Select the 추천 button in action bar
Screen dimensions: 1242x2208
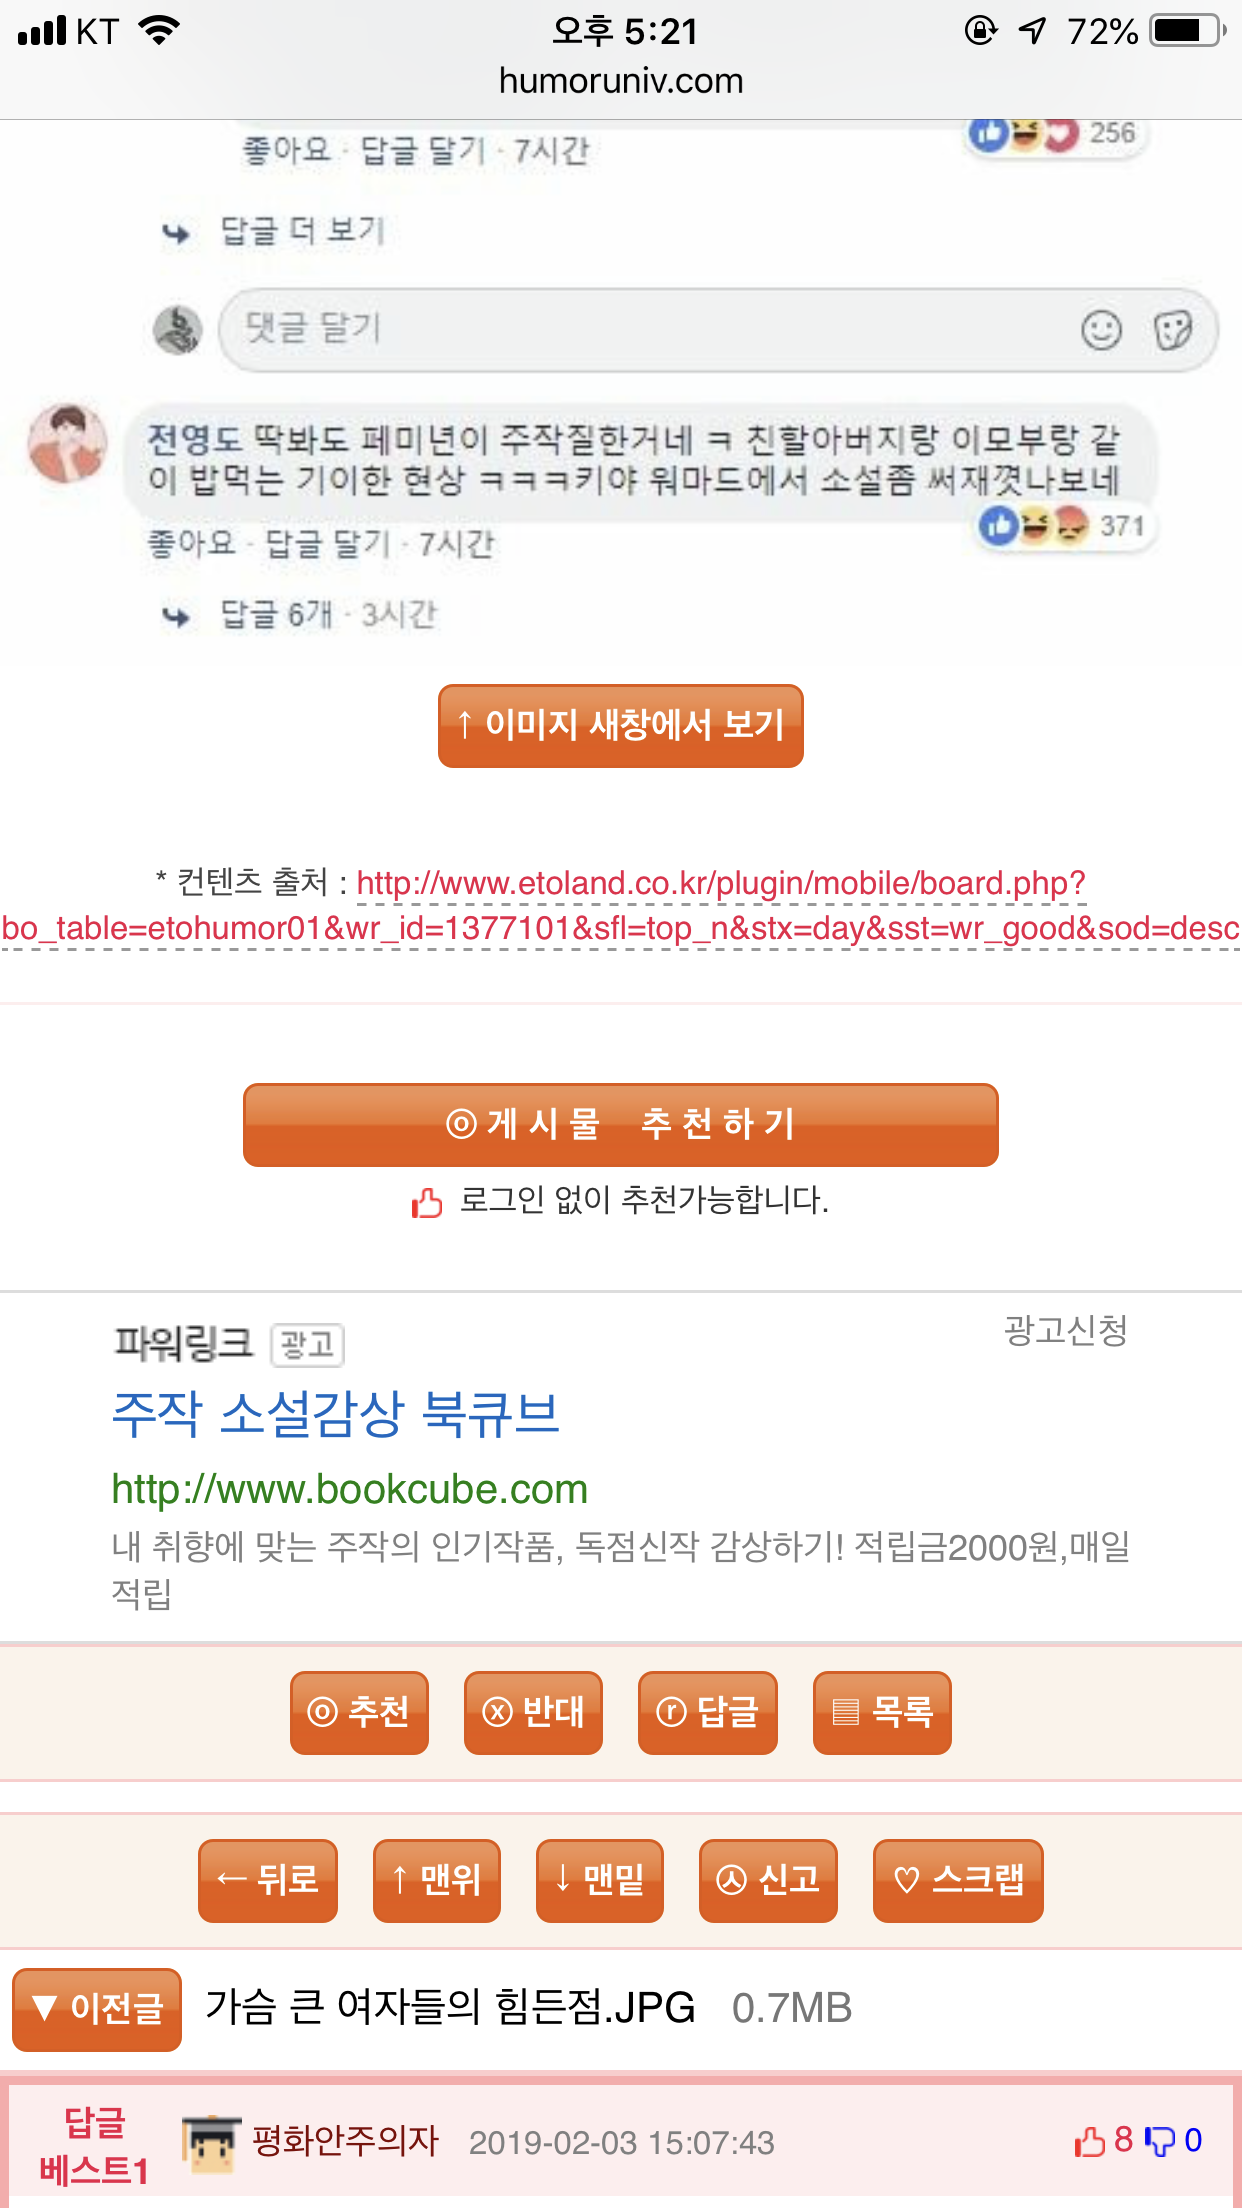click(359, 1712)
